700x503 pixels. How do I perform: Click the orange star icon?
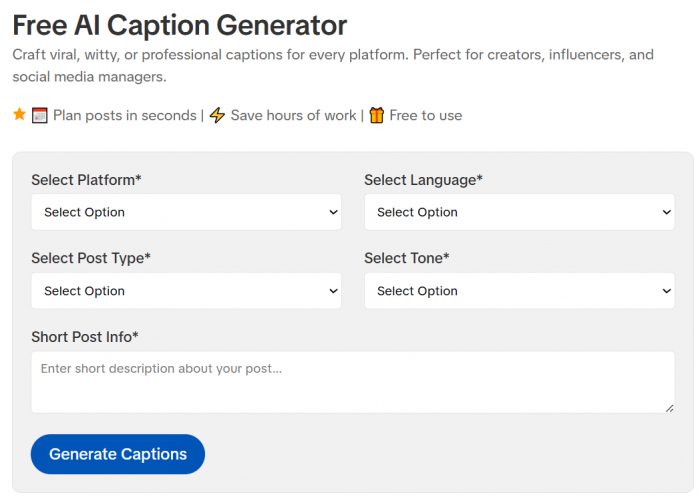[19, 114]
